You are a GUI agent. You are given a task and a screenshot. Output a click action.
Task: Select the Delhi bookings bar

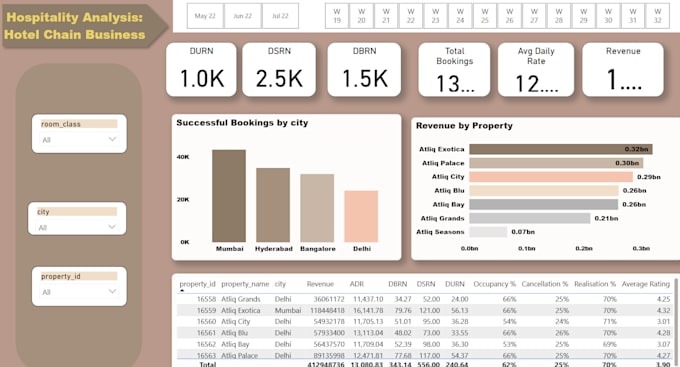(361, 216)
